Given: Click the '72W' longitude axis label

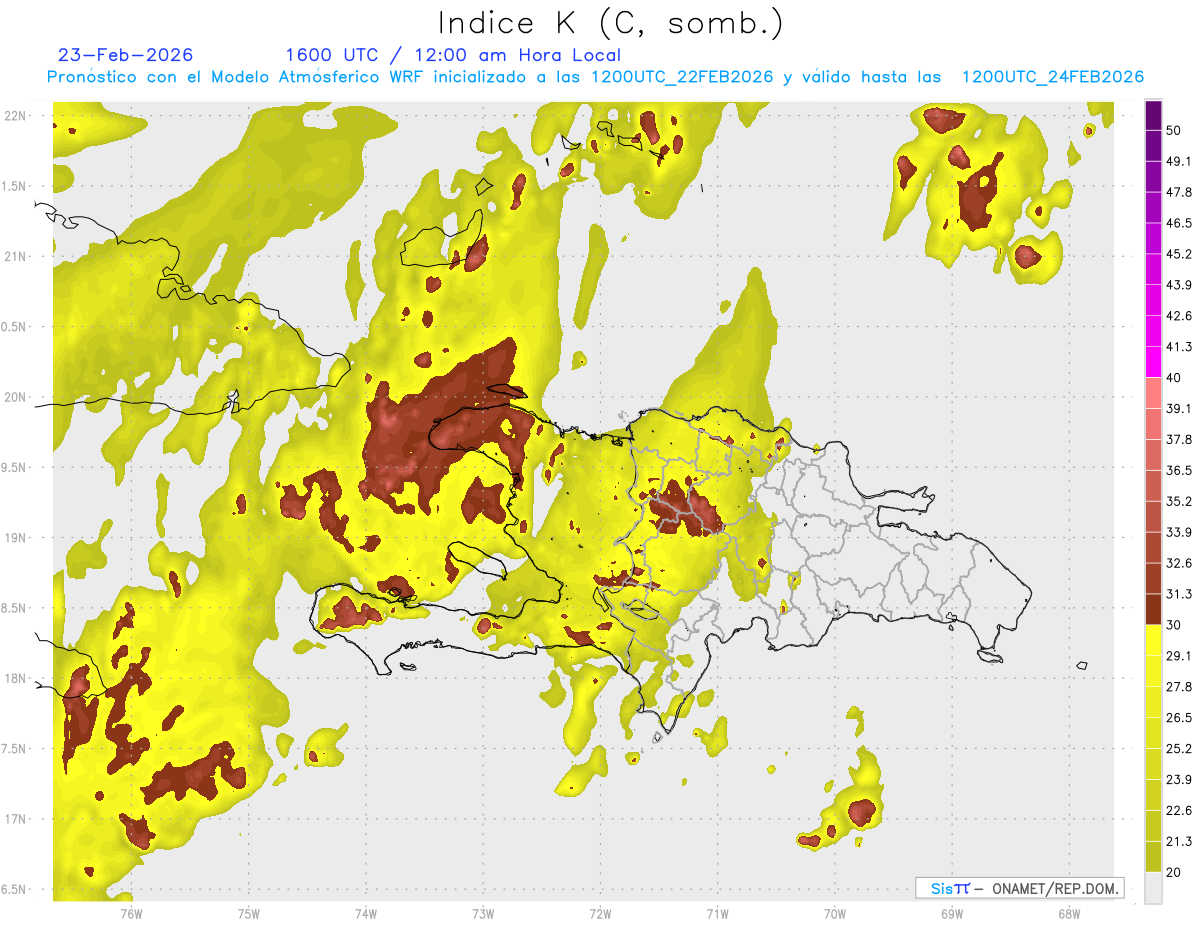Looking at the screenshot, I should click(x=600, y=913).
